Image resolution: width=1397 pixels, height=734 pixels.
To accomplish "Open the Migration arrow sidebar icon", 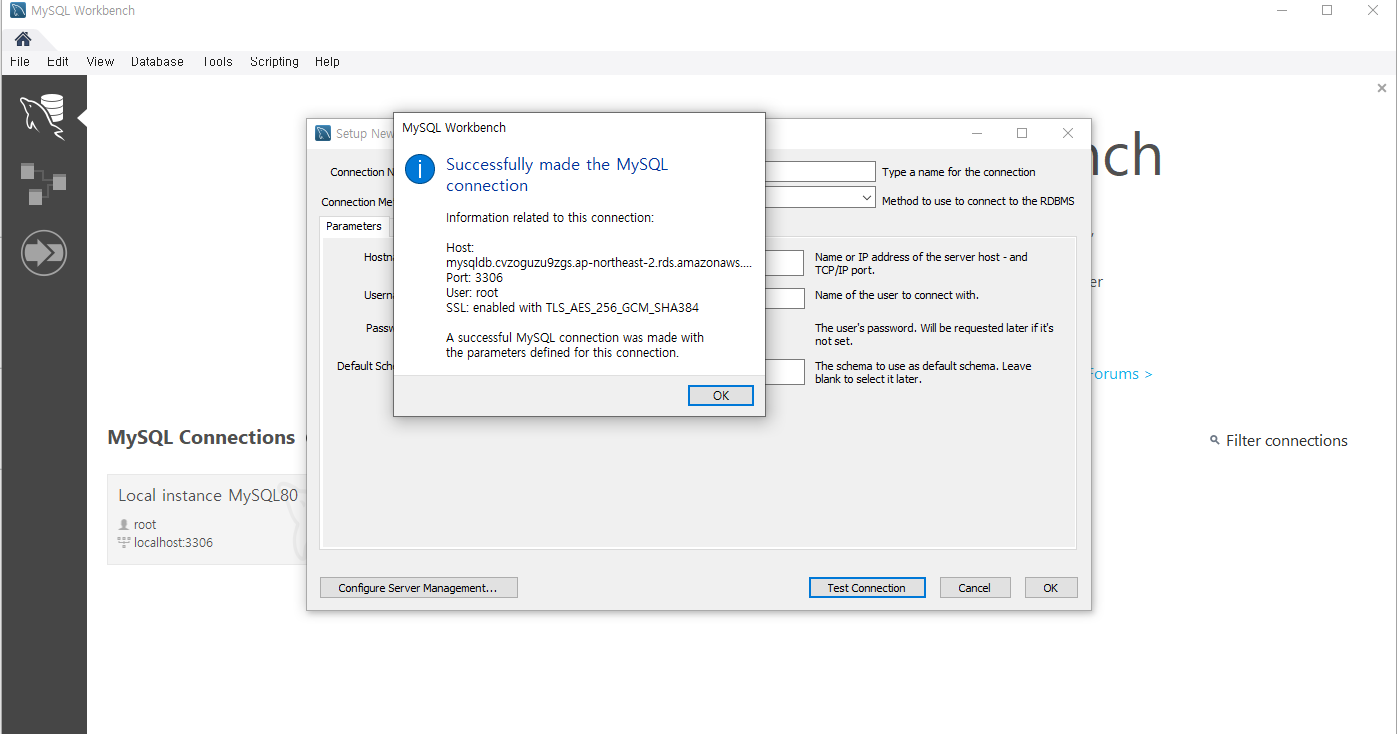I will click(x=43, y=253).
